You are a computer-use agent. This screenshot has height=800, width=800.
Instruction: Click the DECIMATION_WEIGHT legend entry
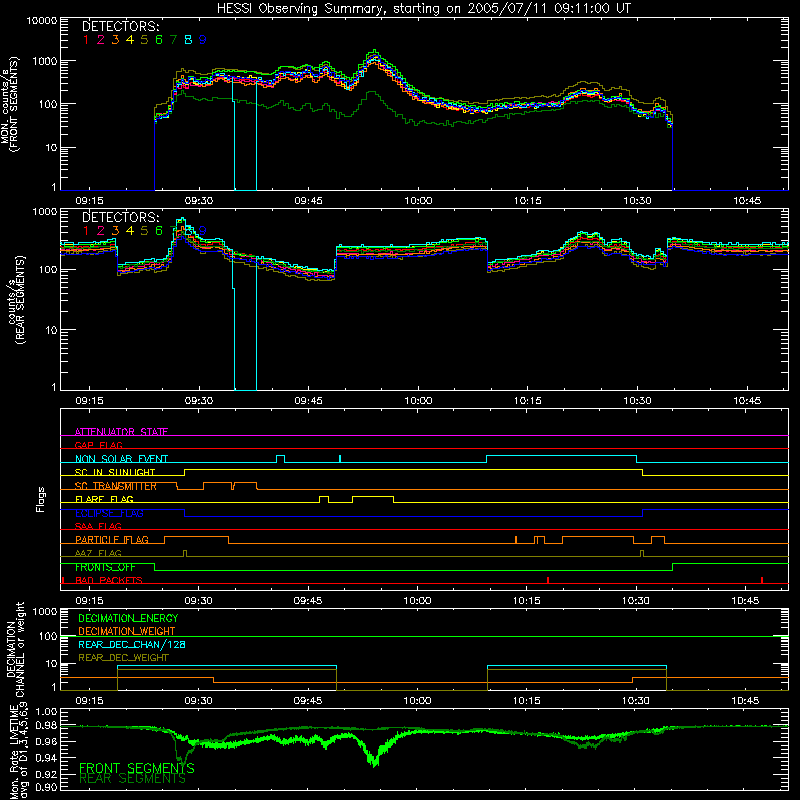pos(127,631)
